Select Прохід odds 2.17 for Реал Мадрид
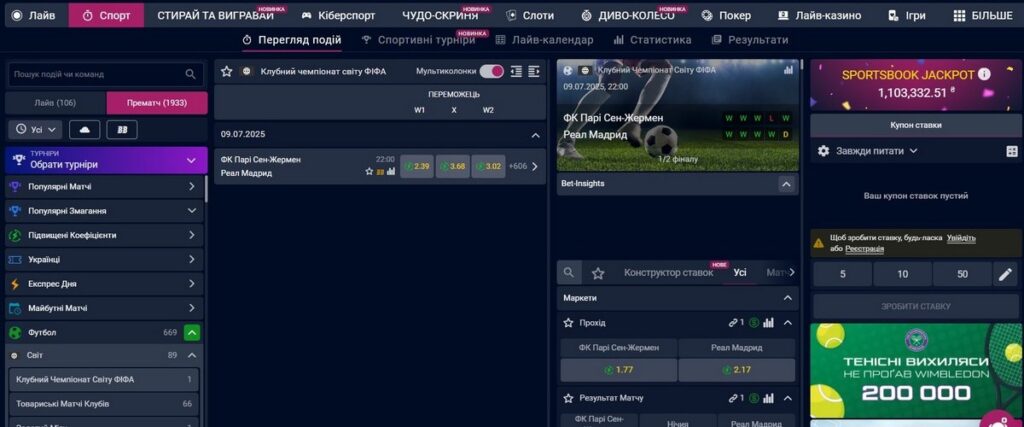The height and width of the screenshot is (427, 1024). tap(737, 370)
